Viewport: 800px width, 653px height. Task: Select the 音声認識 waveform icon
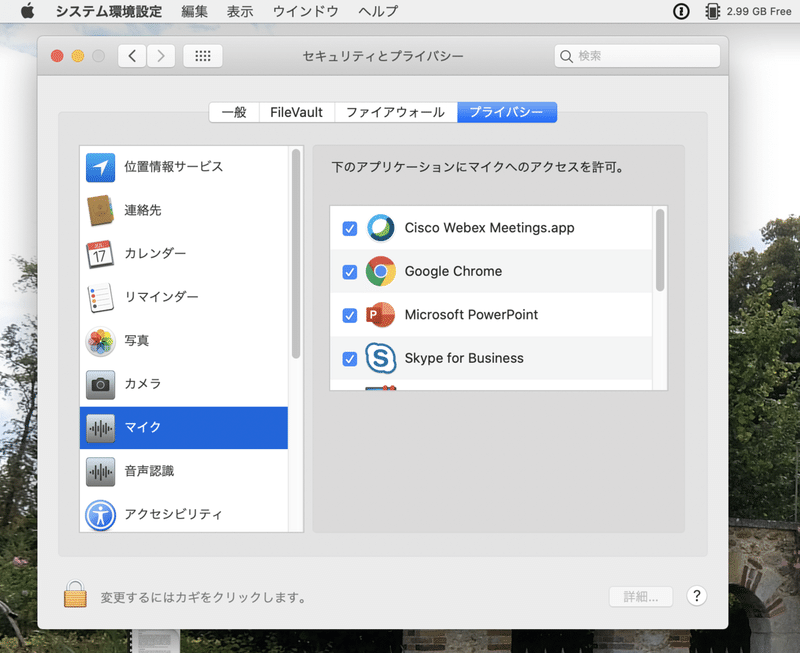point(101,472)
